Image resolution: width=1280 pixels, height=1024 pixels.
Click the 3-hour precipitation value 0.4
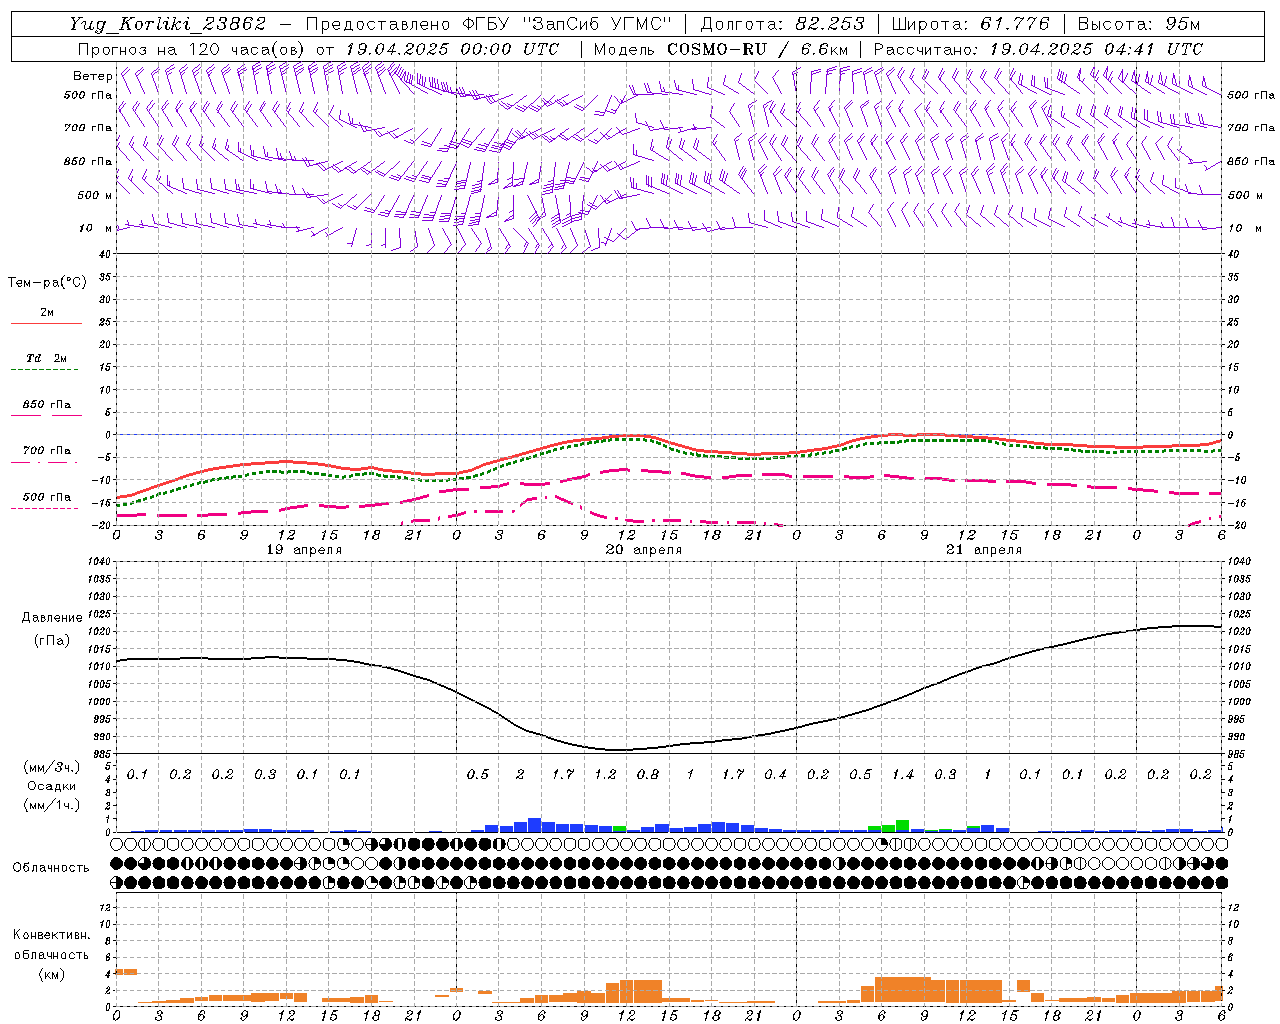pyautogui.click(x=775, y=775)
